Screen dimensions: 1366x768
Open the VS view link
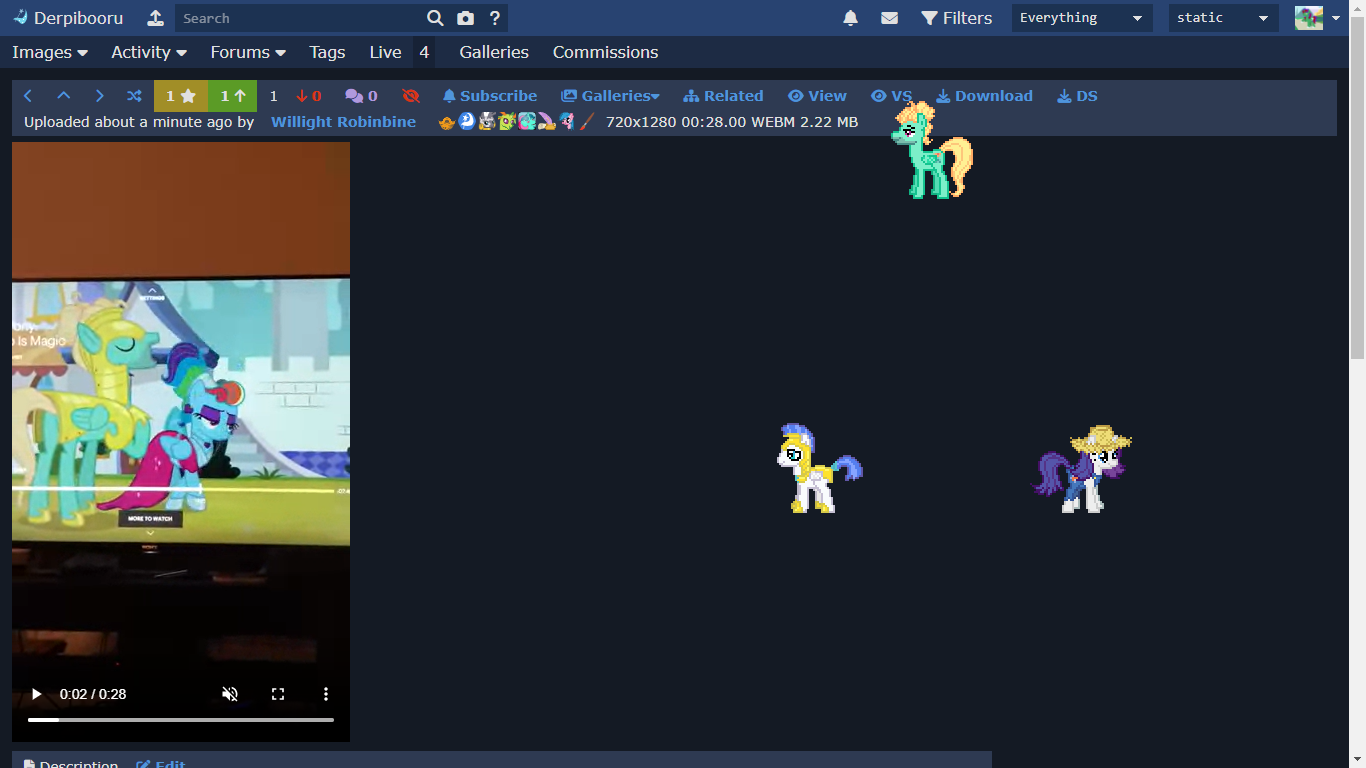[x=891, y=96]
